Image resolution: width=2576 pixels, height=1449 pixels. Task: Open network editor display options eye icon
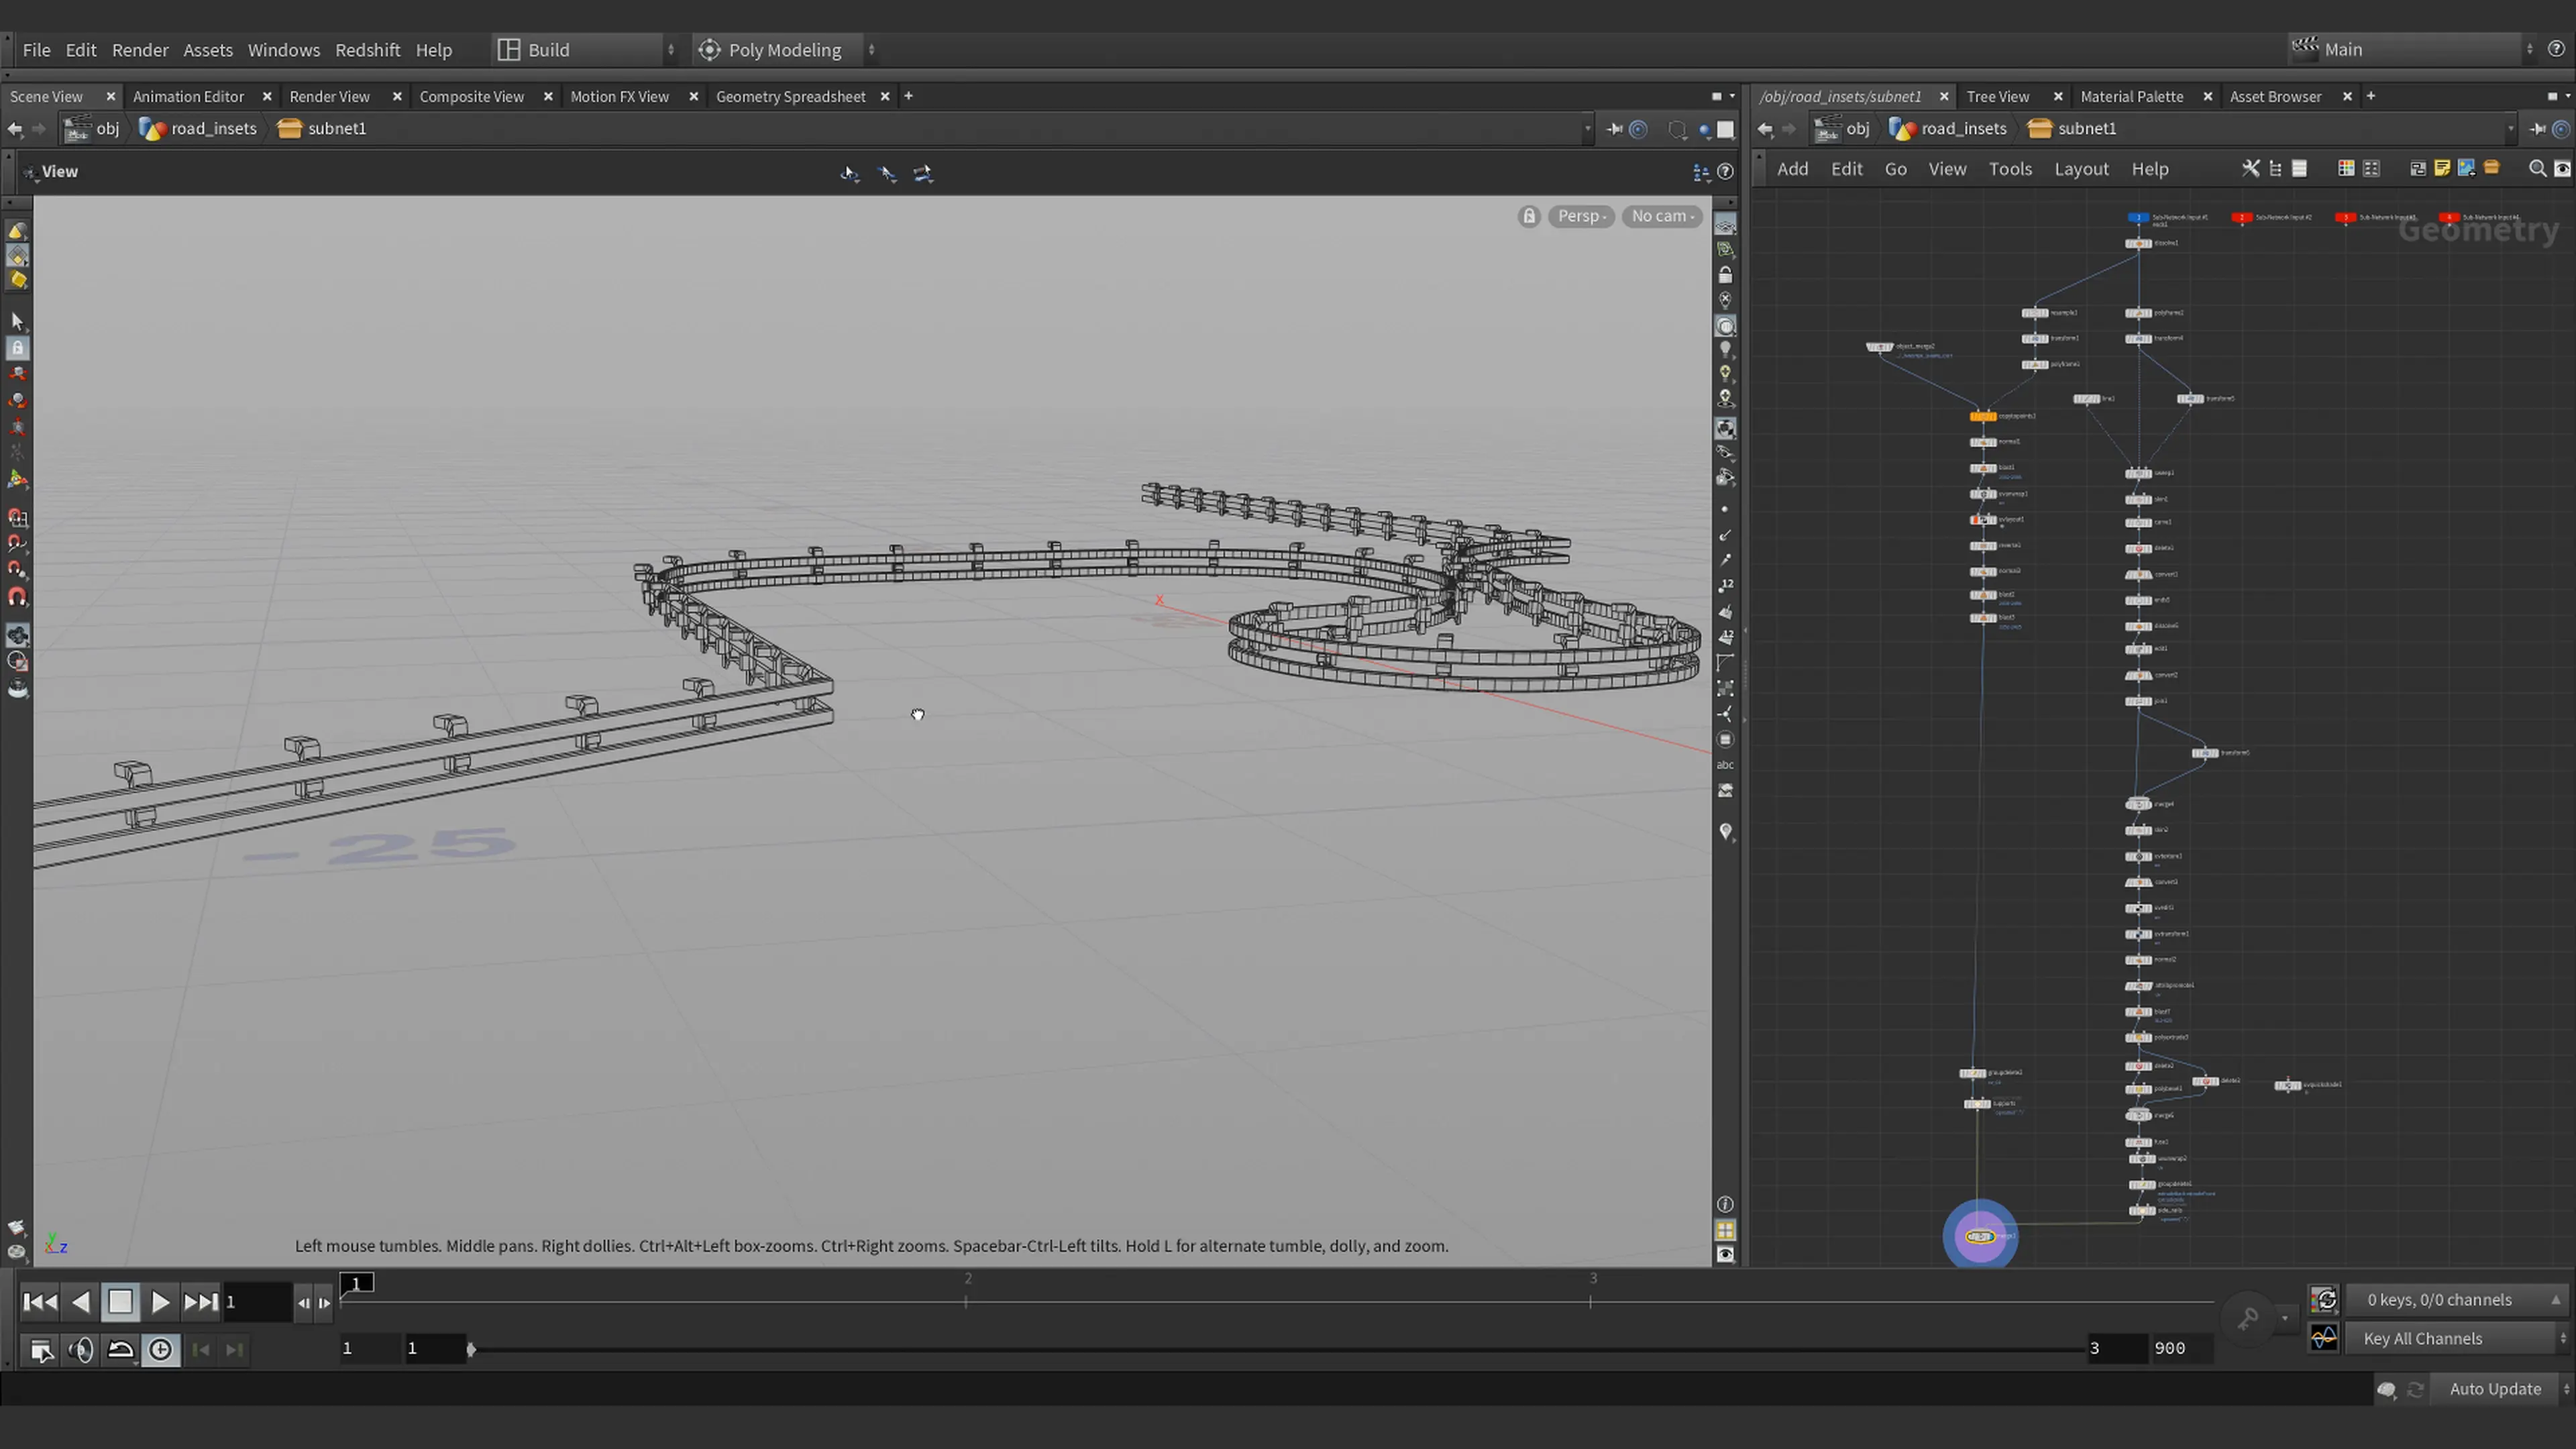pos(2562,169)
